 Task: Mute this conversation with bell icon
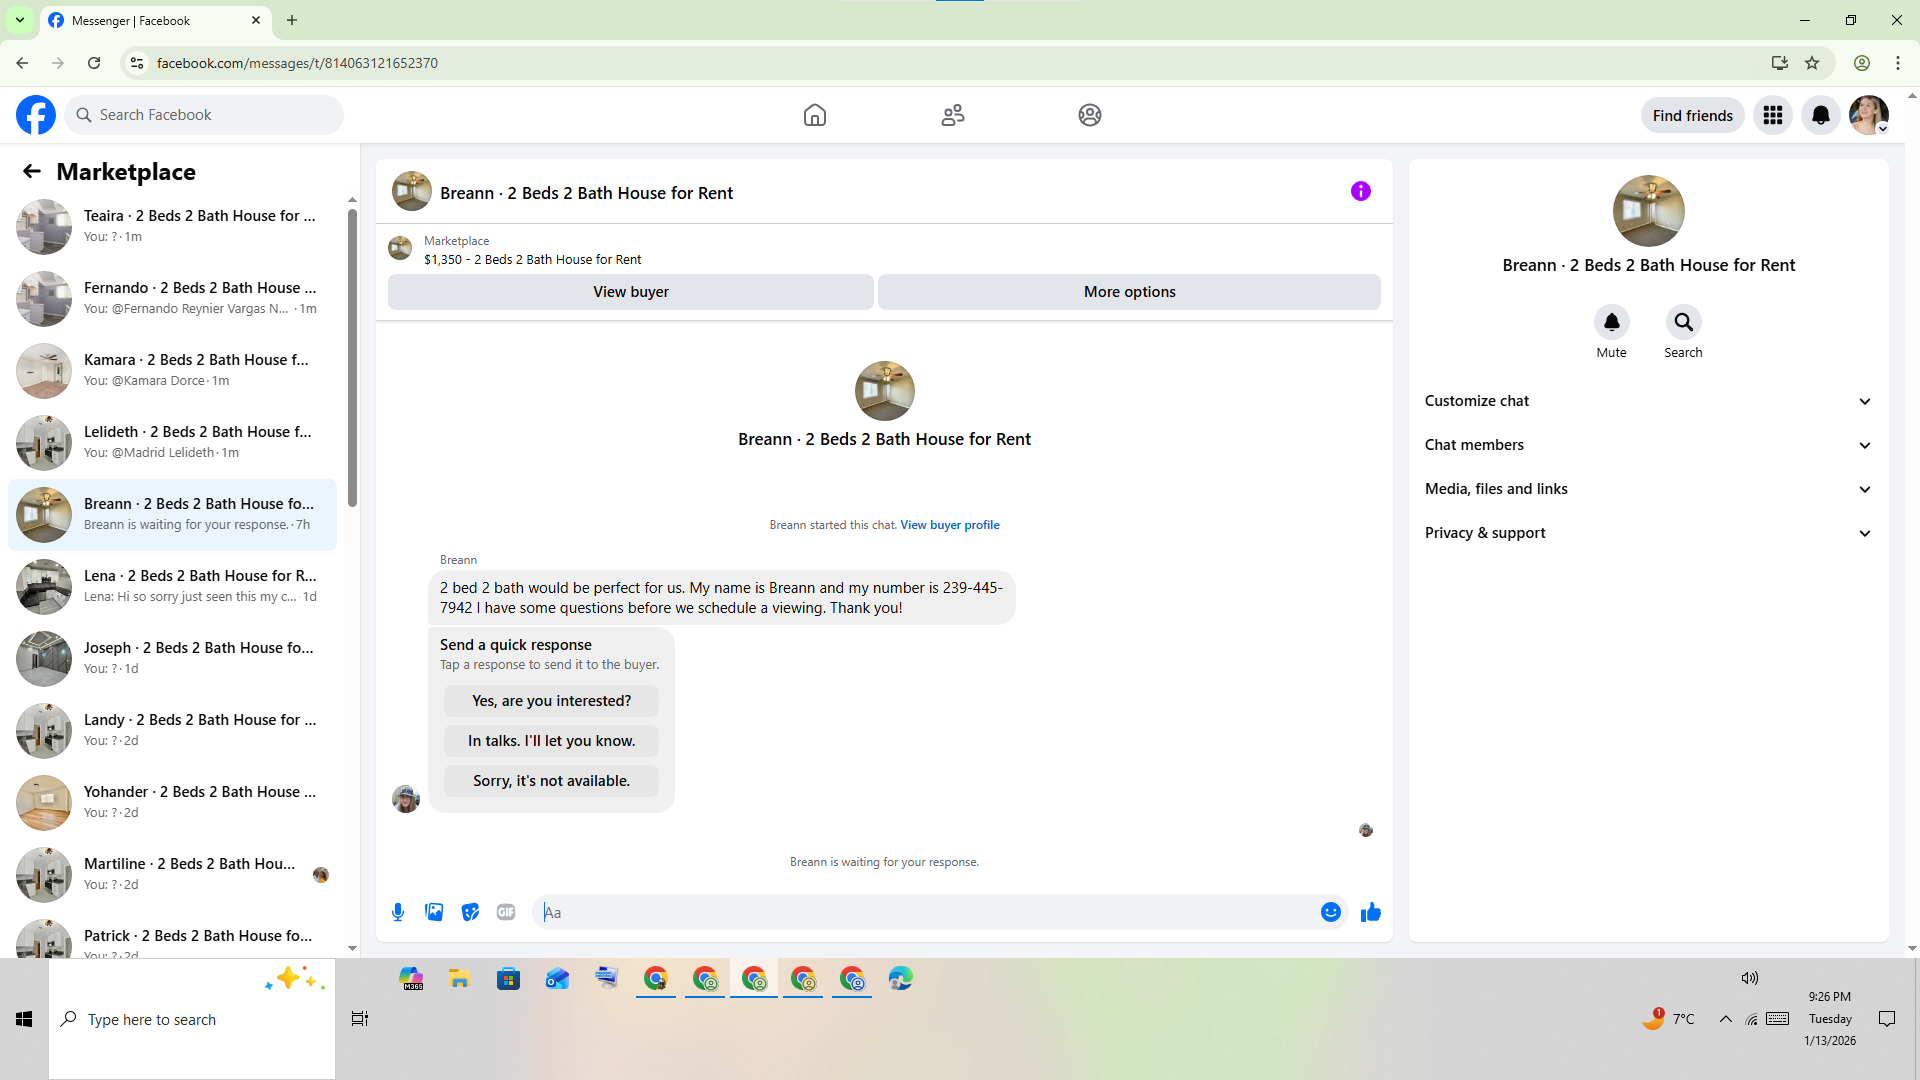[1611, 322]
